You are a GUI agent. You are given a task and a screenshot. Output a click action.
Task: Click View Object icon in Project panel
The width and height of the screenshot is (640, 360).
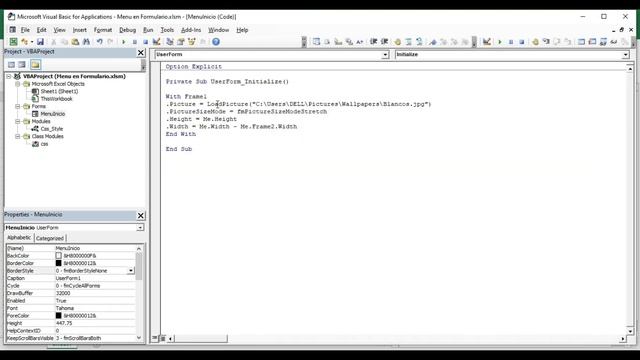pos(22,64)
